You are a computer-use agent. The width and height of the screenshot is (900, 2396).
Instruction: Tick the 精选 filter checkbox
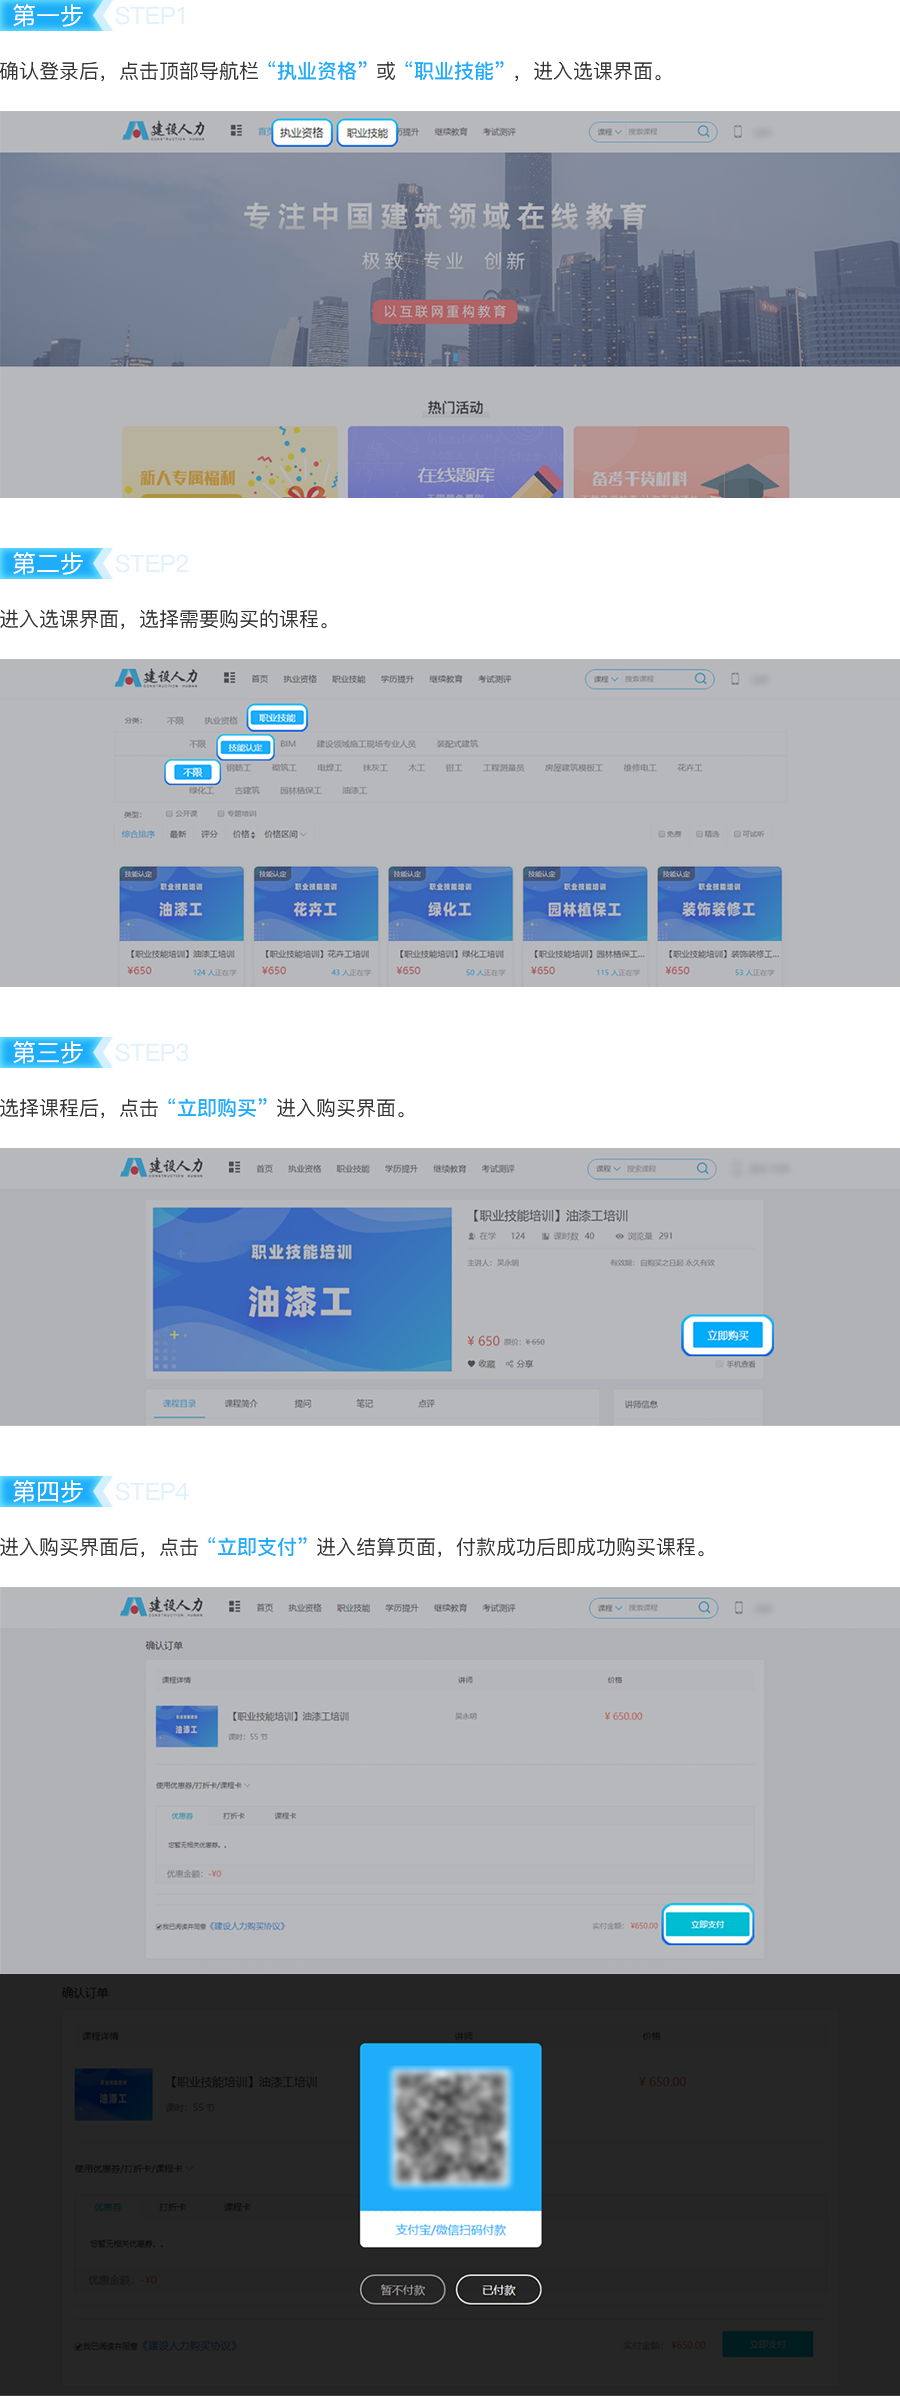coord(699,834)
